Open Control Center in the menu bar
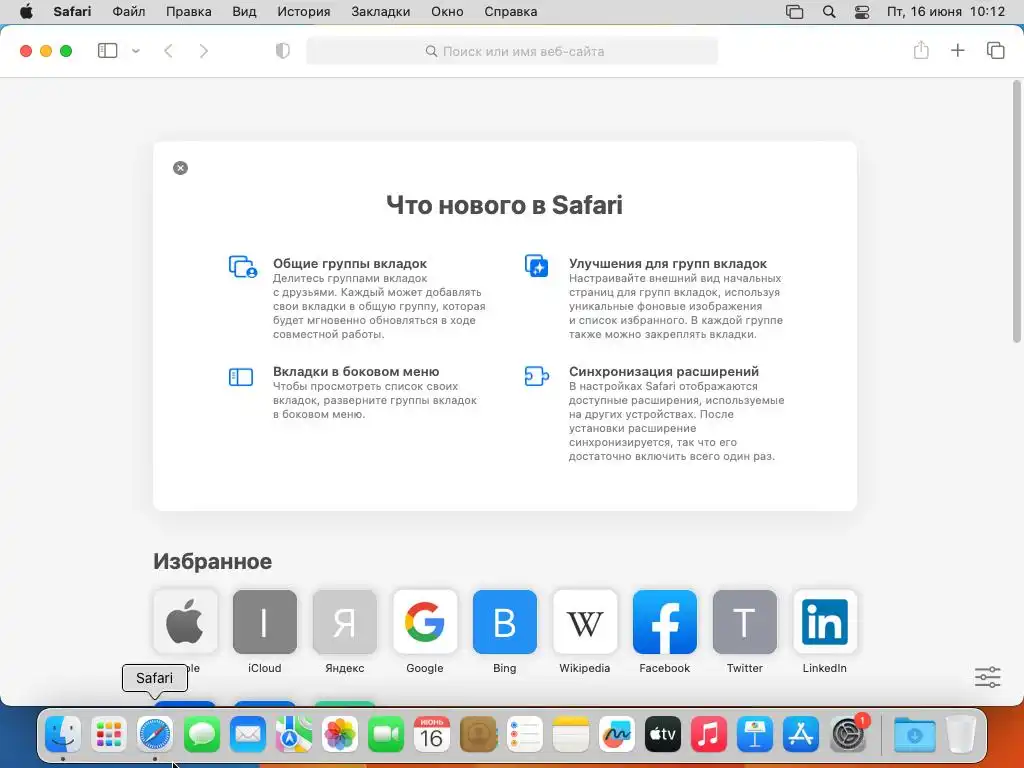Image resolution: width=1024 pixels, height=768 pixels. coord(862,12)
